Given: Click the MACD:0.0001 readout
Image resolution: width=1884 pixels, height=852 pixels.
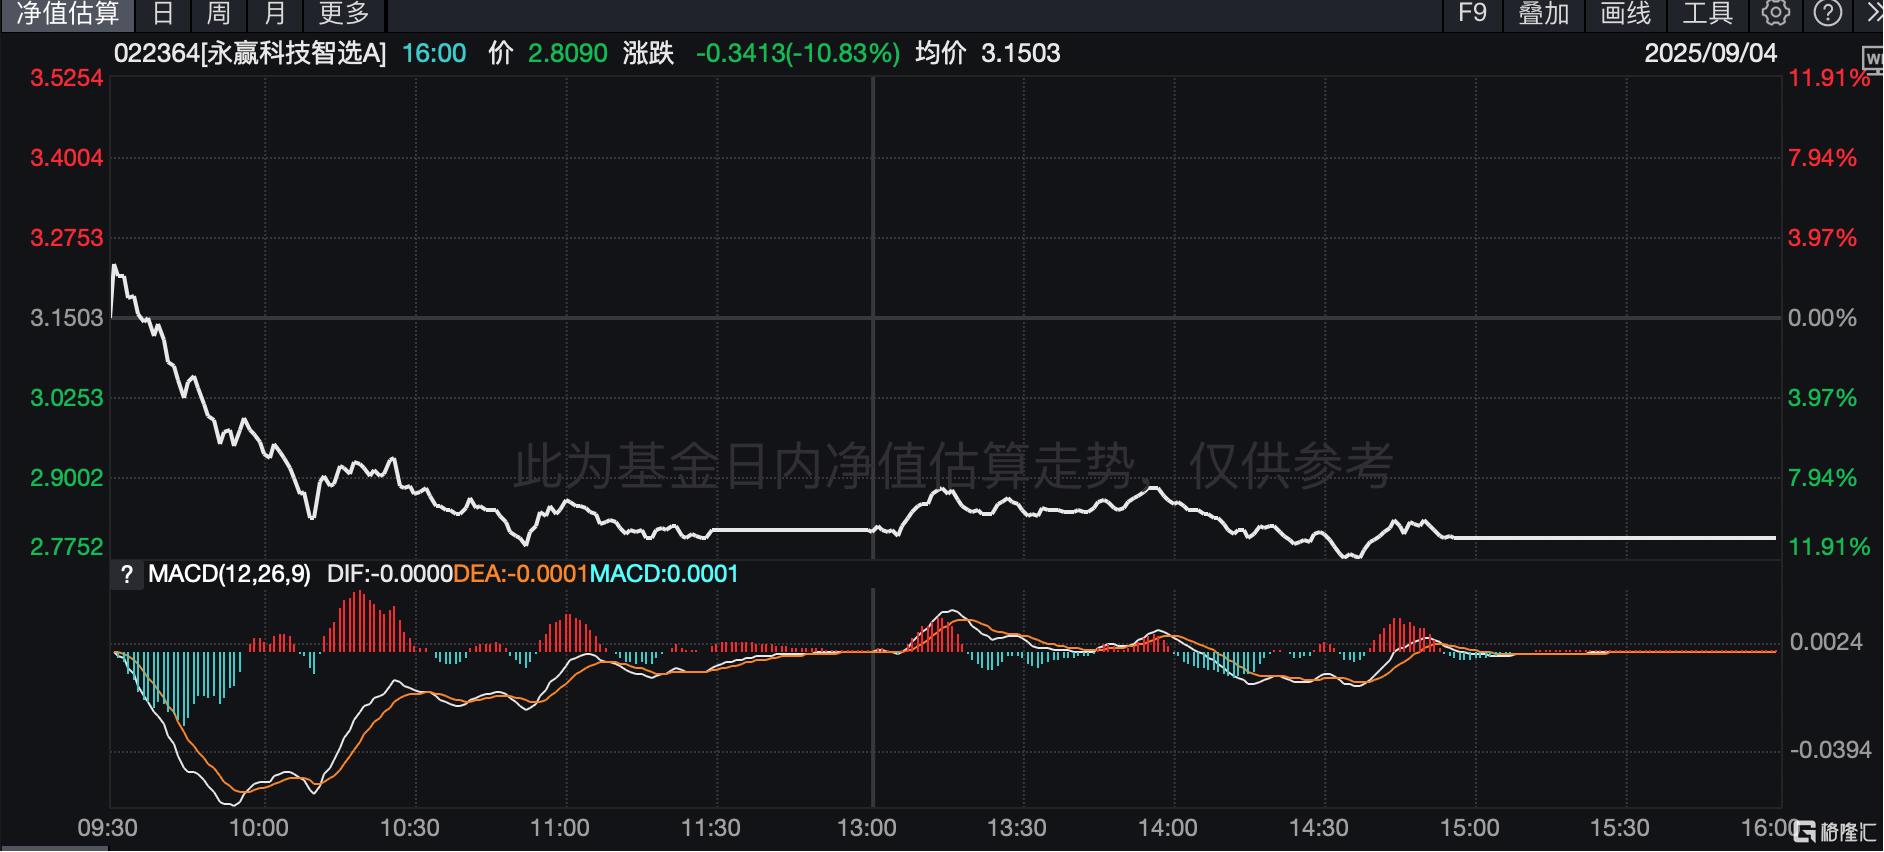Looking at the screenshot, I should click(664, 574).
